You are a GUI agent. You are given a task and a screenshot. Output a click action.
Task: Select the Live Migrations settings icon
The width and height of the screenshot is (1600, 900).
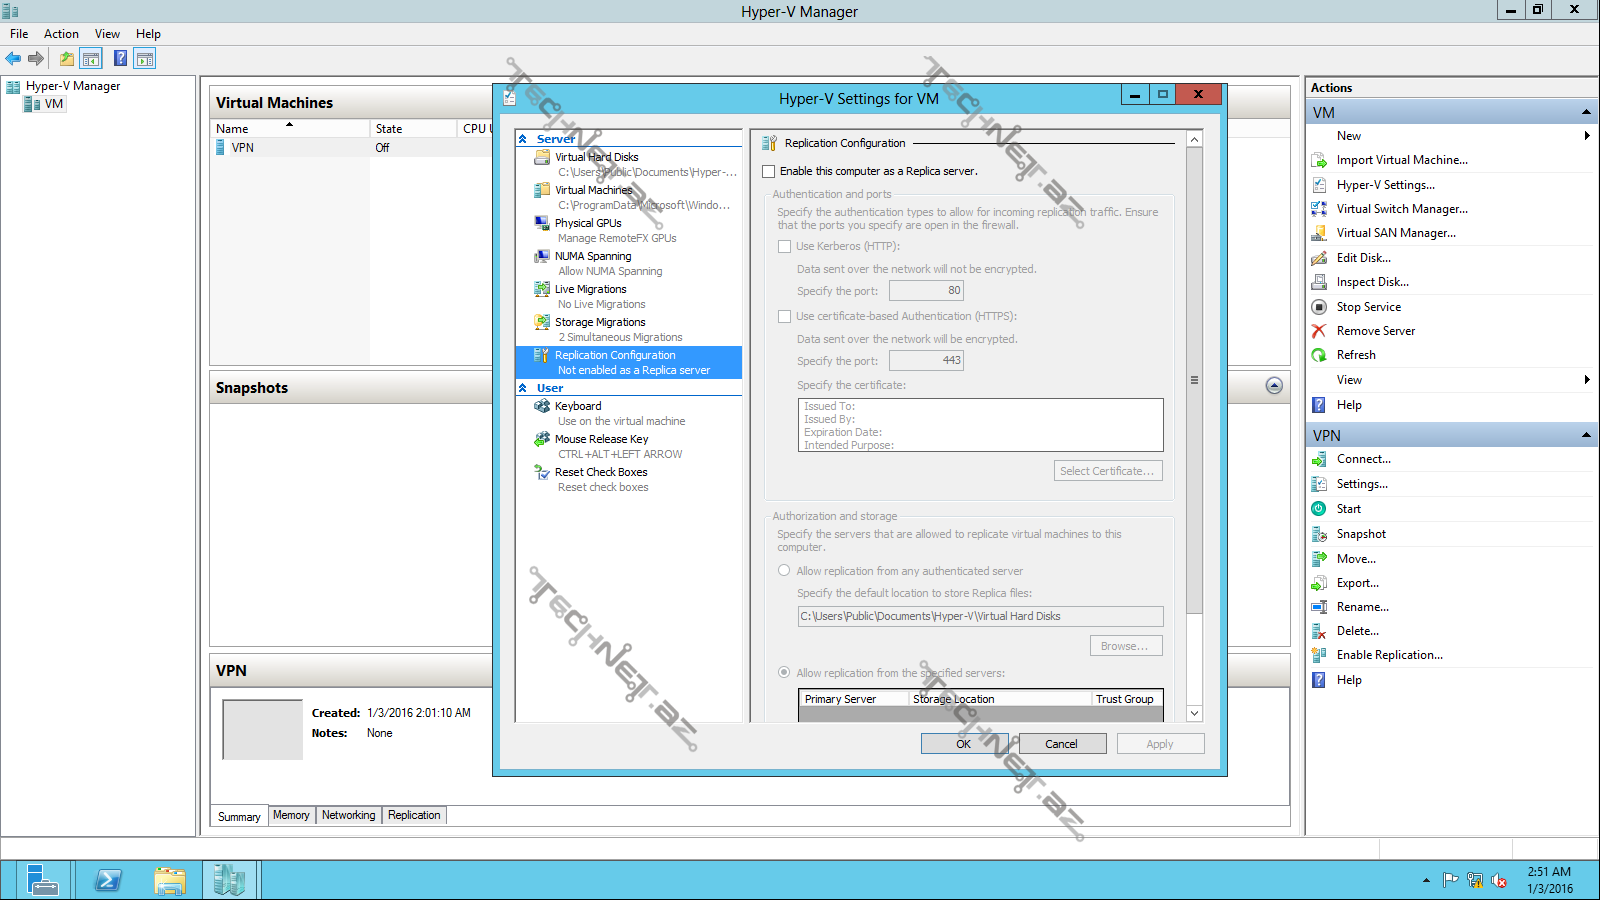(542, 289)
